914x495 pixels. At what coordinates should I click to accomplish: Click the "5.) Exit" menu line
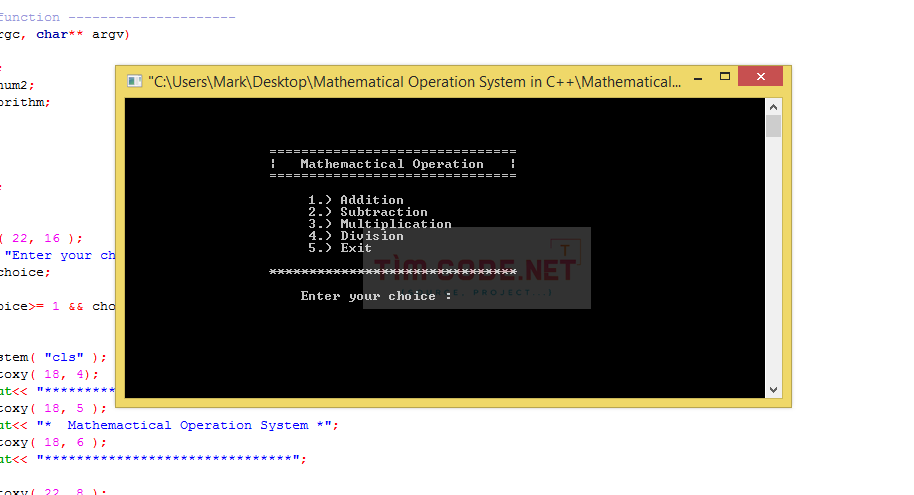point(340,248)
